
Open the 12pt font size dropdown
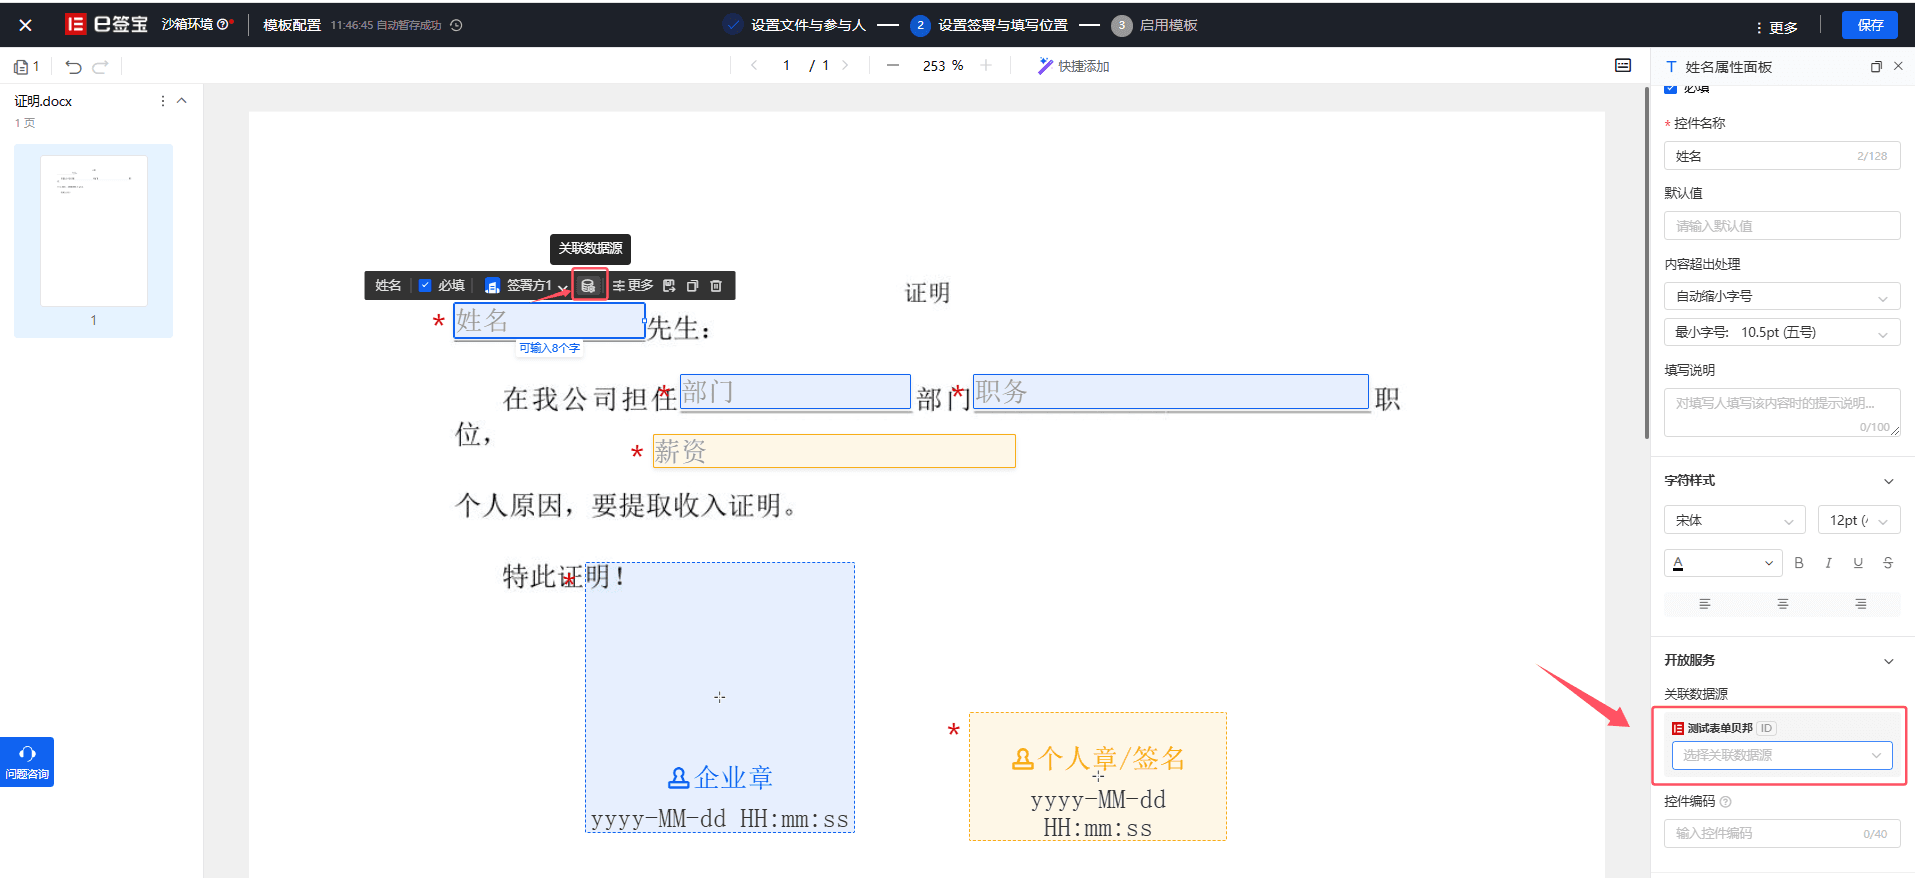coord(1859,520)
